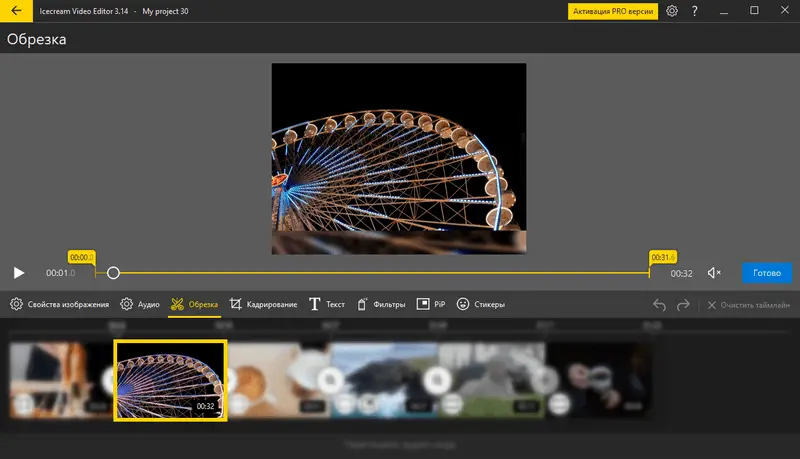The width and height of the screenshot is (800, 459).
Task: Undo the last action
Action: coord(659,305)
